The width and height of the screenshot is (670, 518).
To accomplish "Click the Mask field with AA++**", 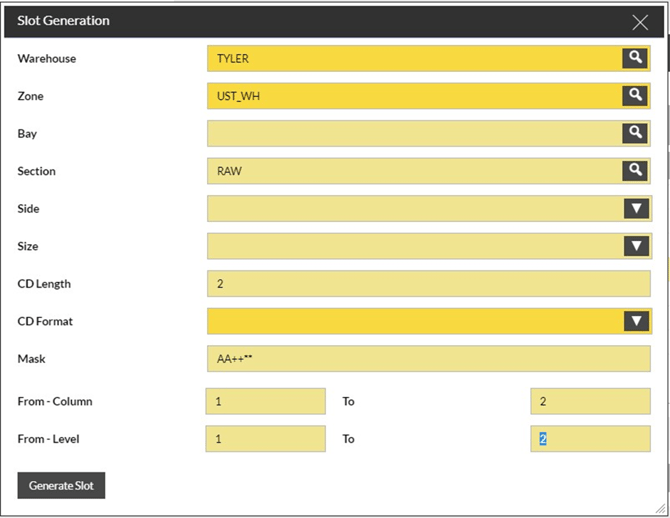I will click(428, 359).
